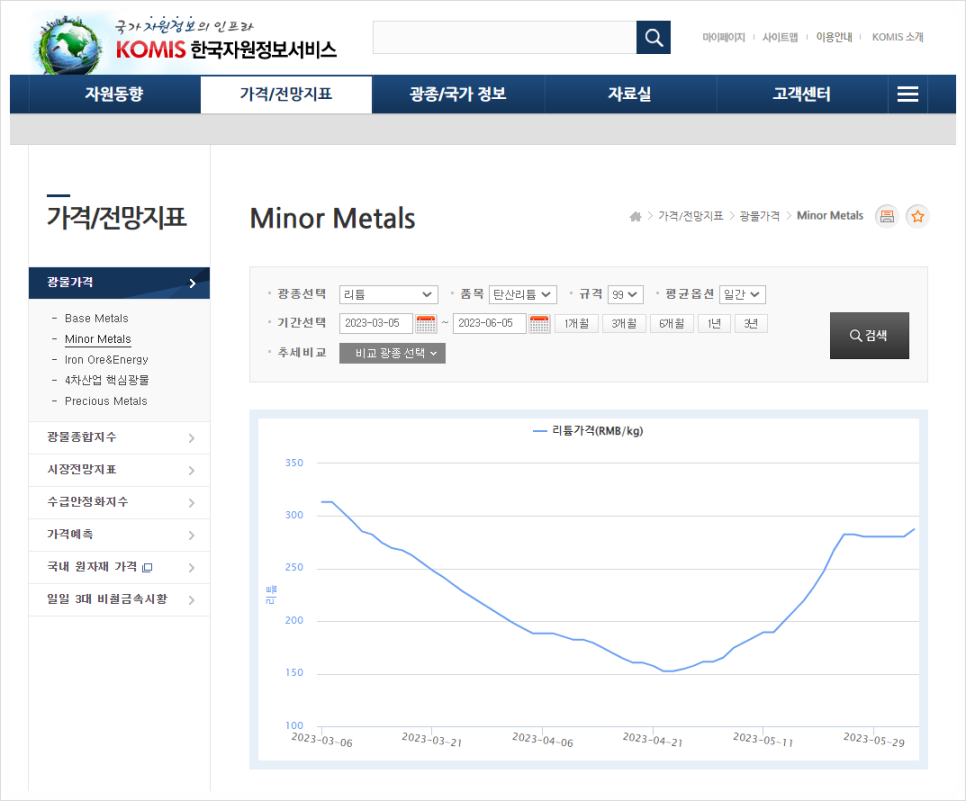966x801 pixels.
Task: Click chart y-axis value 350
Action: [294, 463]
